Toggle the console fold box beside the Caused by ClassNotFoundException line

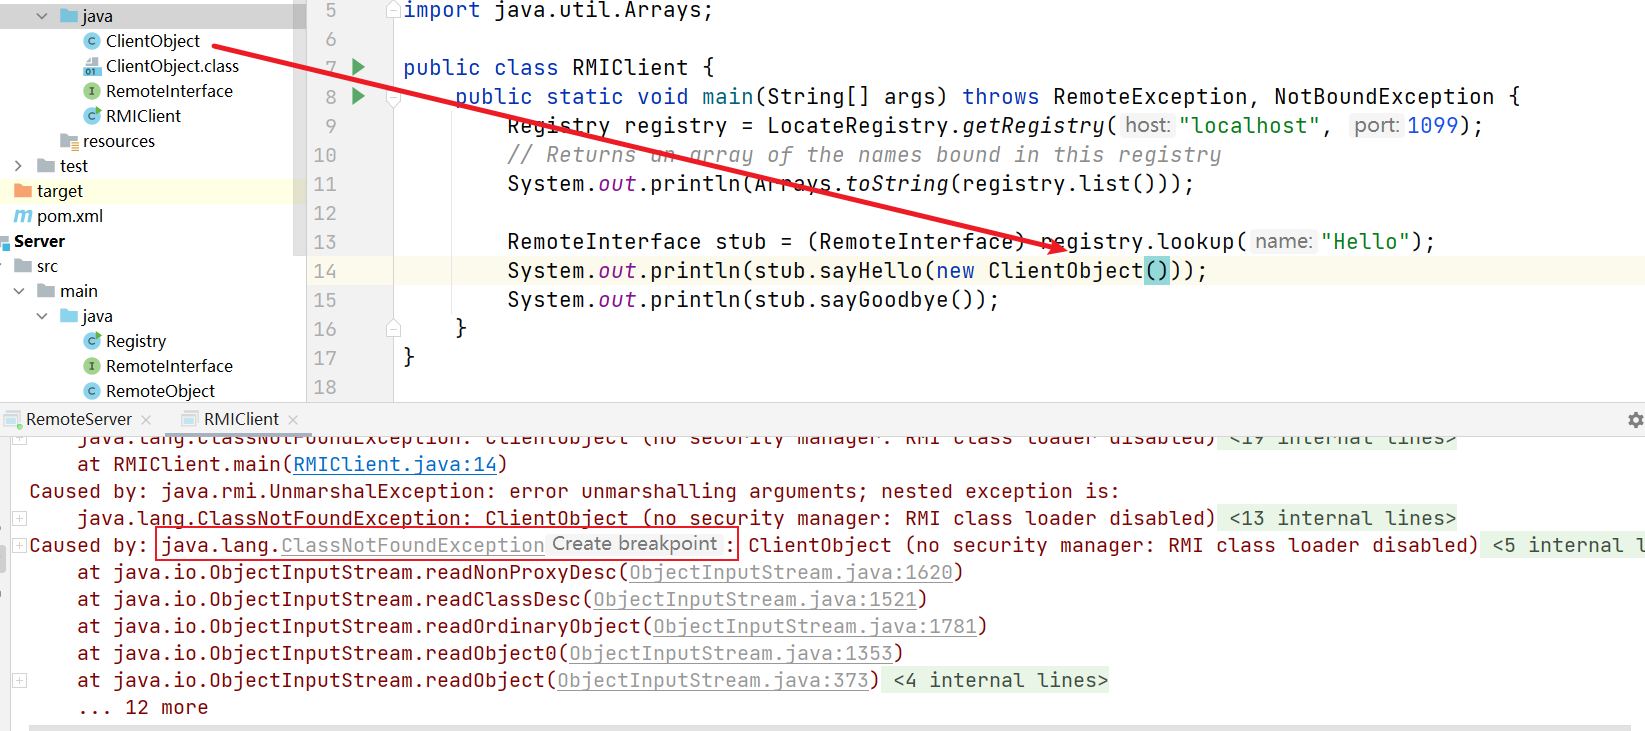pyautogui.click(x=19, y=545)
